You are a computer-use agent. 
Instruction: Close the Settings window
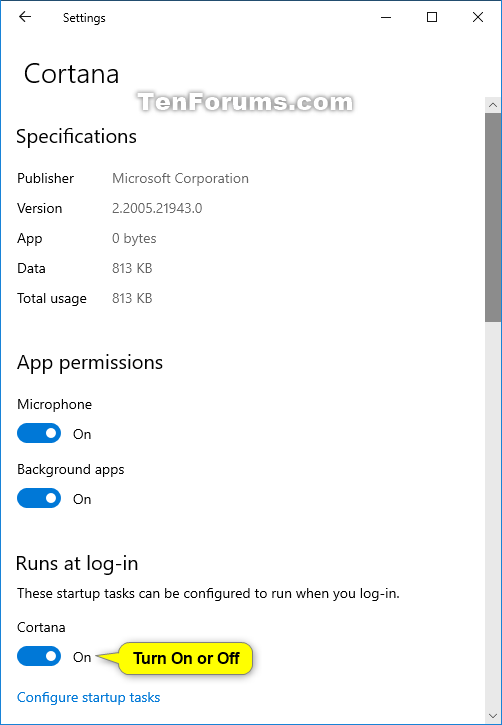[x=478, y=17]
